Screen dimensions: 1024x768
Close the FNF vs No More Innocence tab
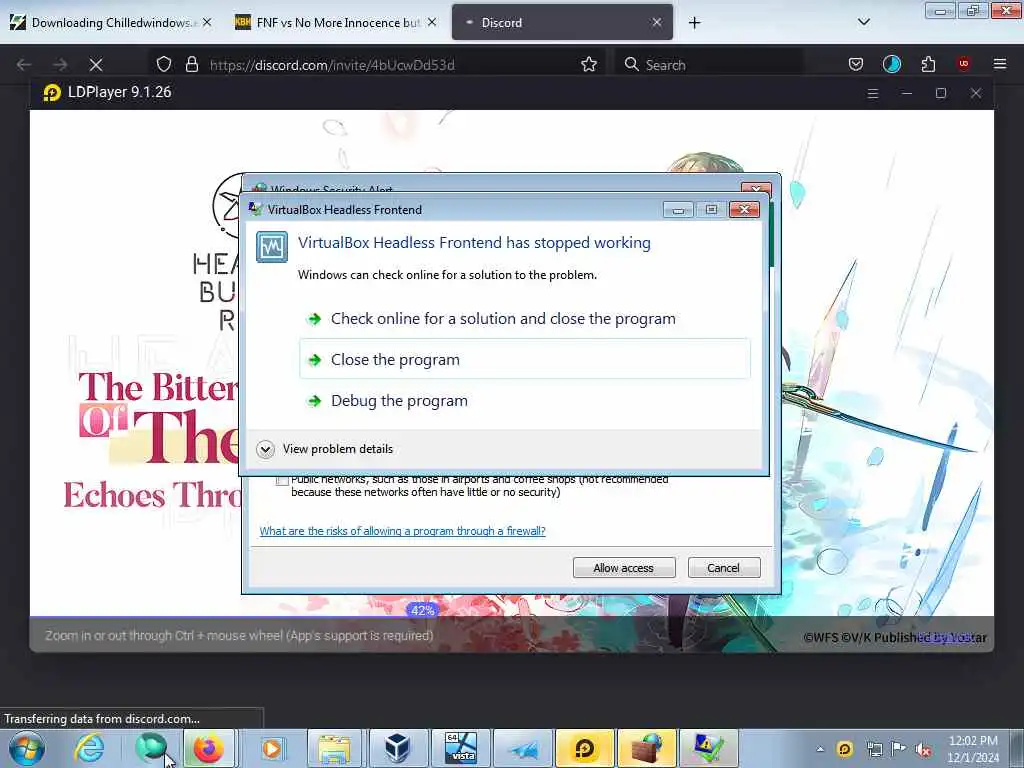[x=432, y=22]
